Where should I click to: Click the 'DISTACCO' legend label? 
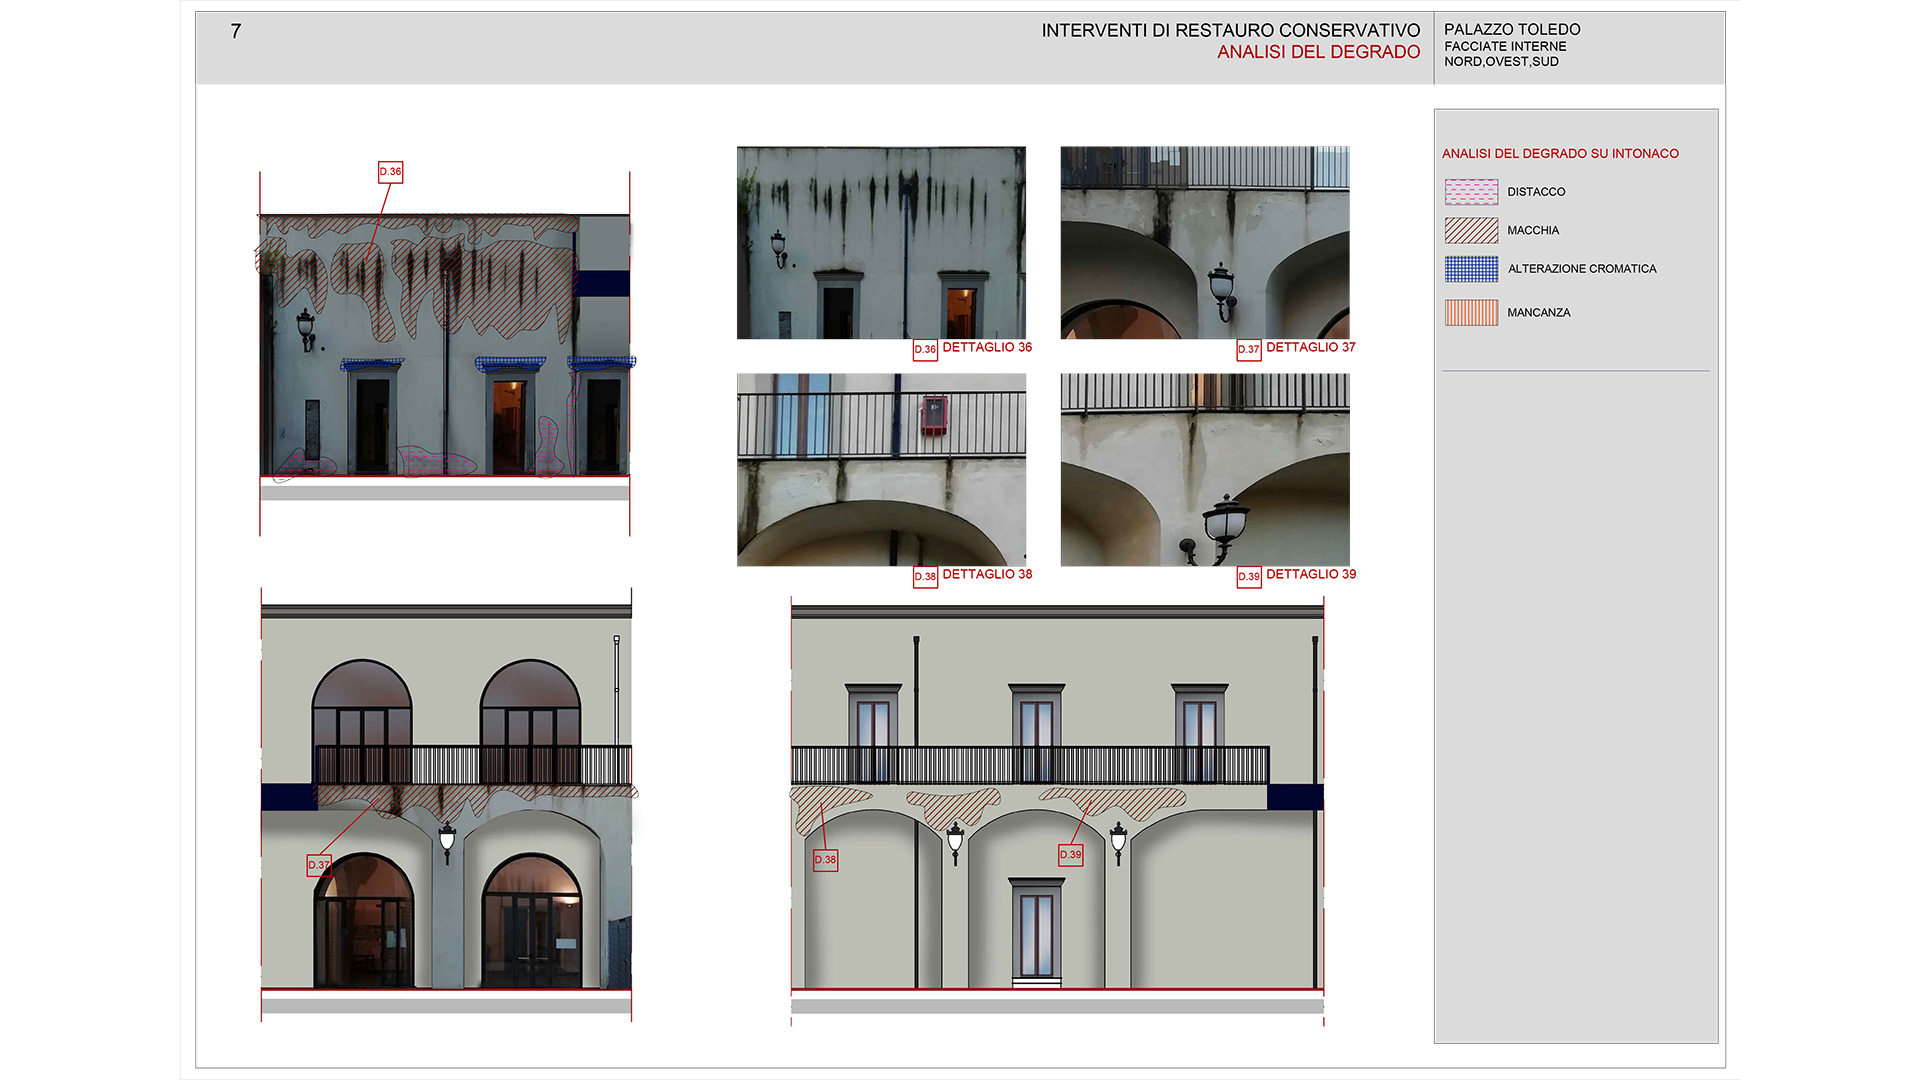[x=1536, y=192]
